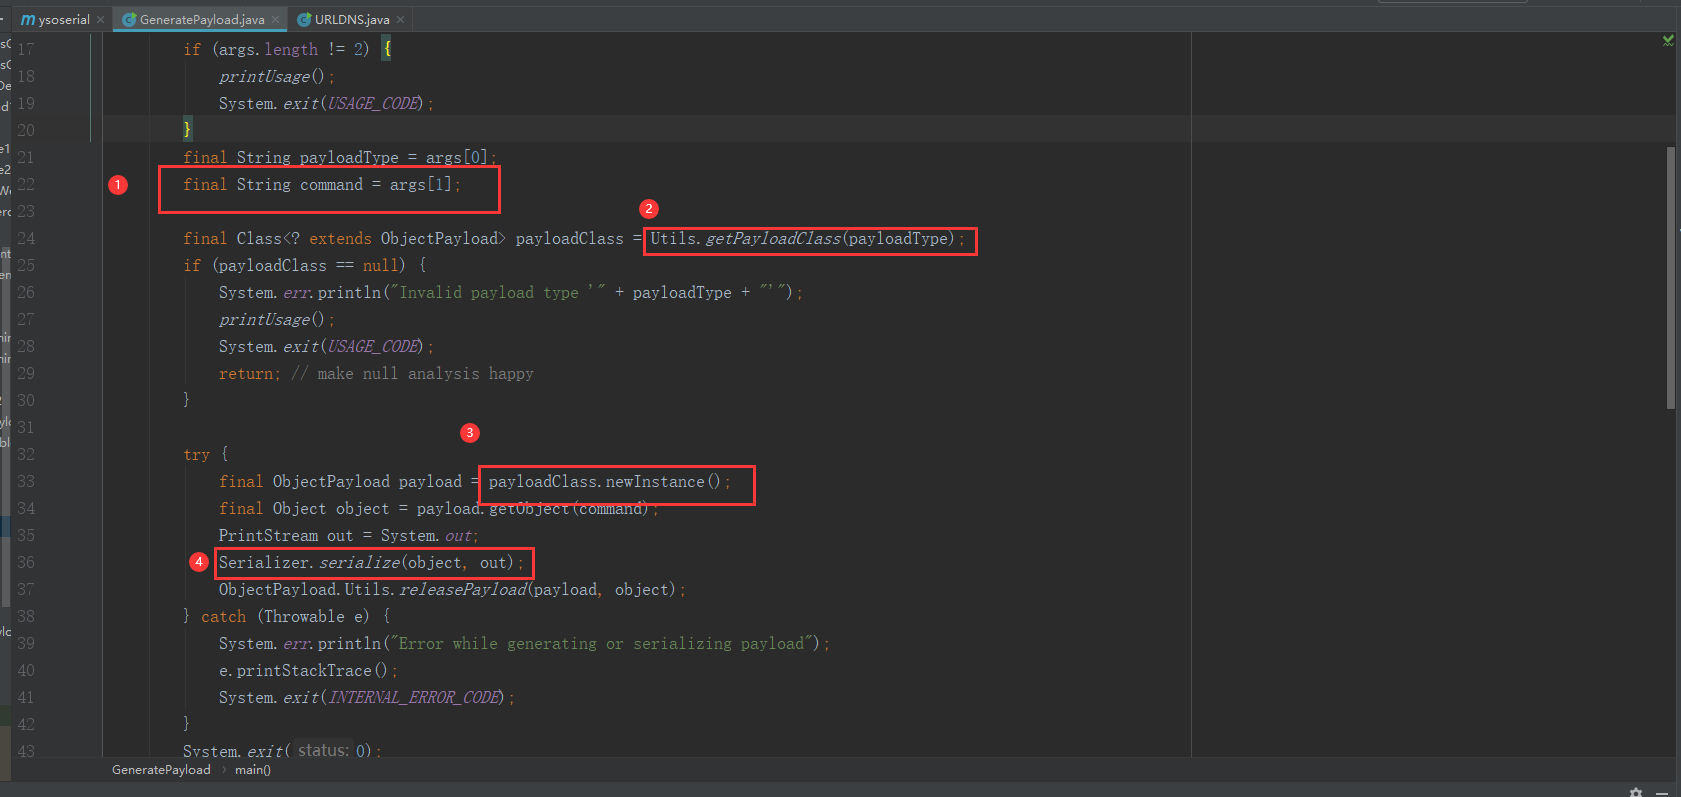Click the GeneratePayload breadcrumb

coord(161,769)
